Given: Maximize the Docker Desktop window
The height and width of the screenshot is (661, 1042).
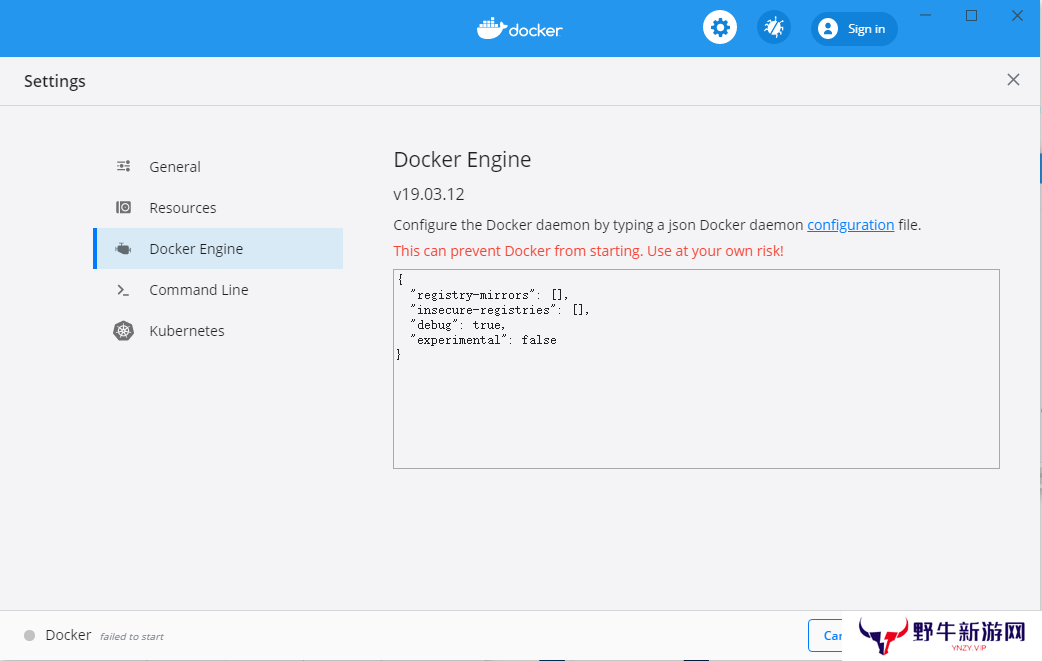Looking at the screenshot, I should (x=971, y=15).
